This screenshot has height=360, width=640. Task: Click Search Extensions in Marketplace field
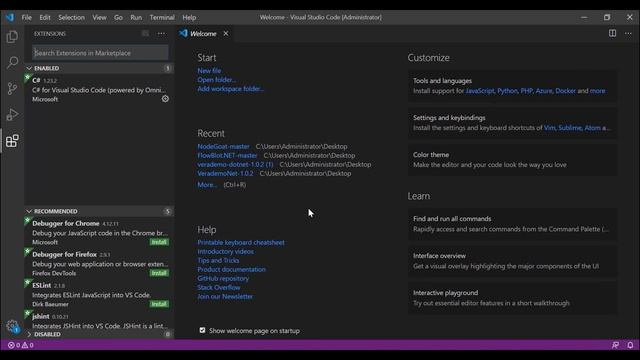pos(100,53)
